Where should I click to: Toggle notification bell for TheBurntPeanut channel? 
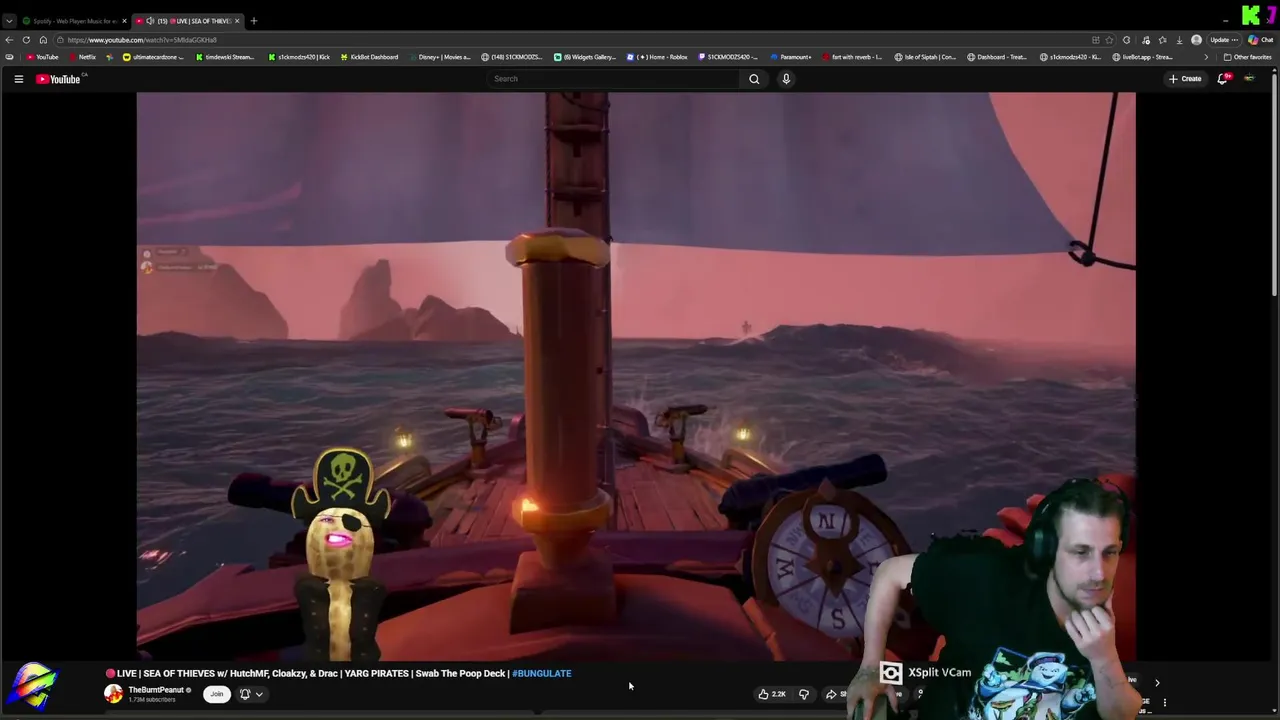click(x=245, y=694)
